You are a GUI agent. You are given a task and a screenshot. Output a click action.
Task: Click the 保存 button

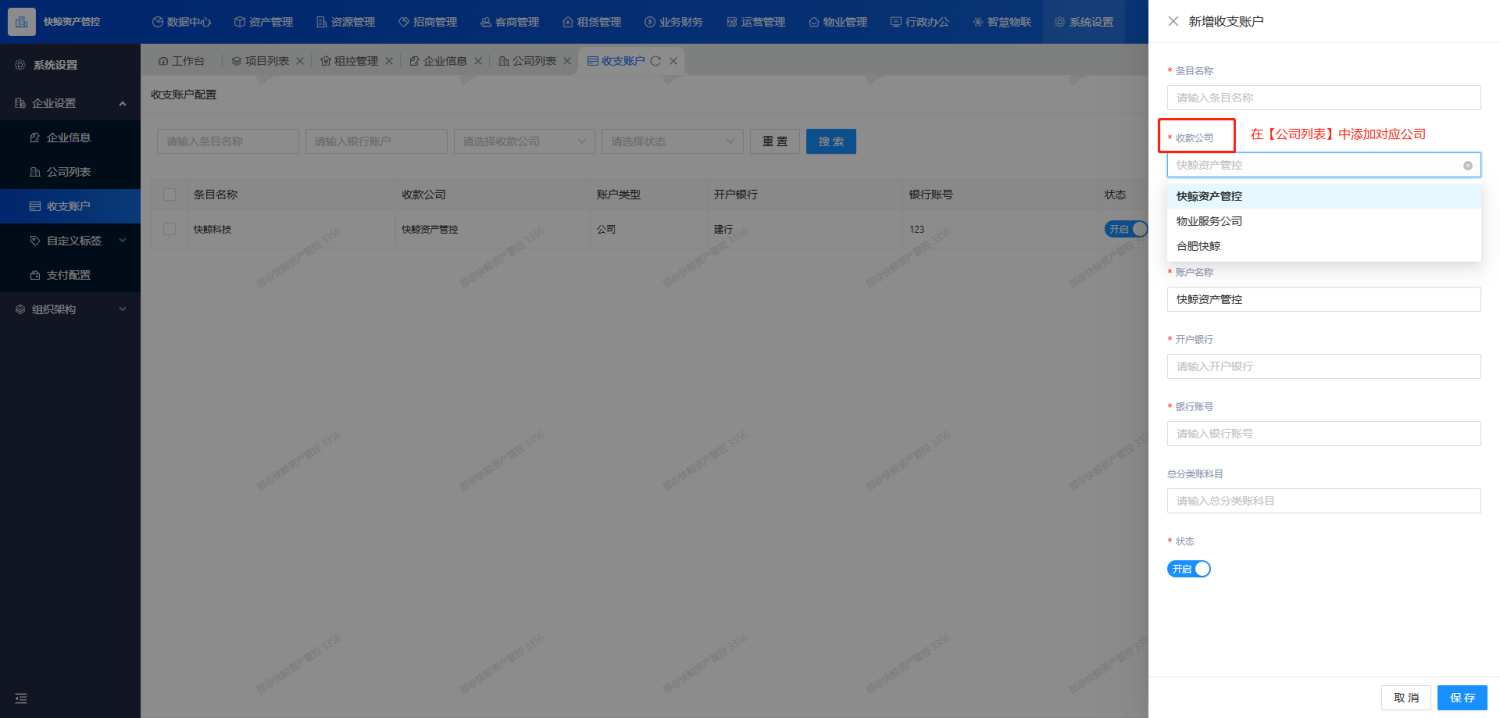pos(1462,697)
